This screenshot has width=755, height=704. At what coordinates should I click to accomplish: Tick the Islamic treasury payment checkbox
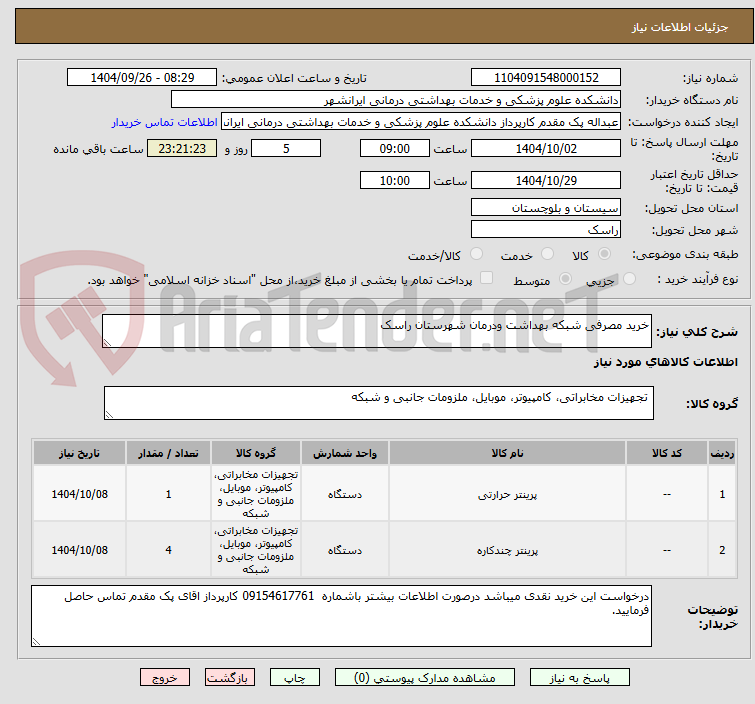(487, 280)
